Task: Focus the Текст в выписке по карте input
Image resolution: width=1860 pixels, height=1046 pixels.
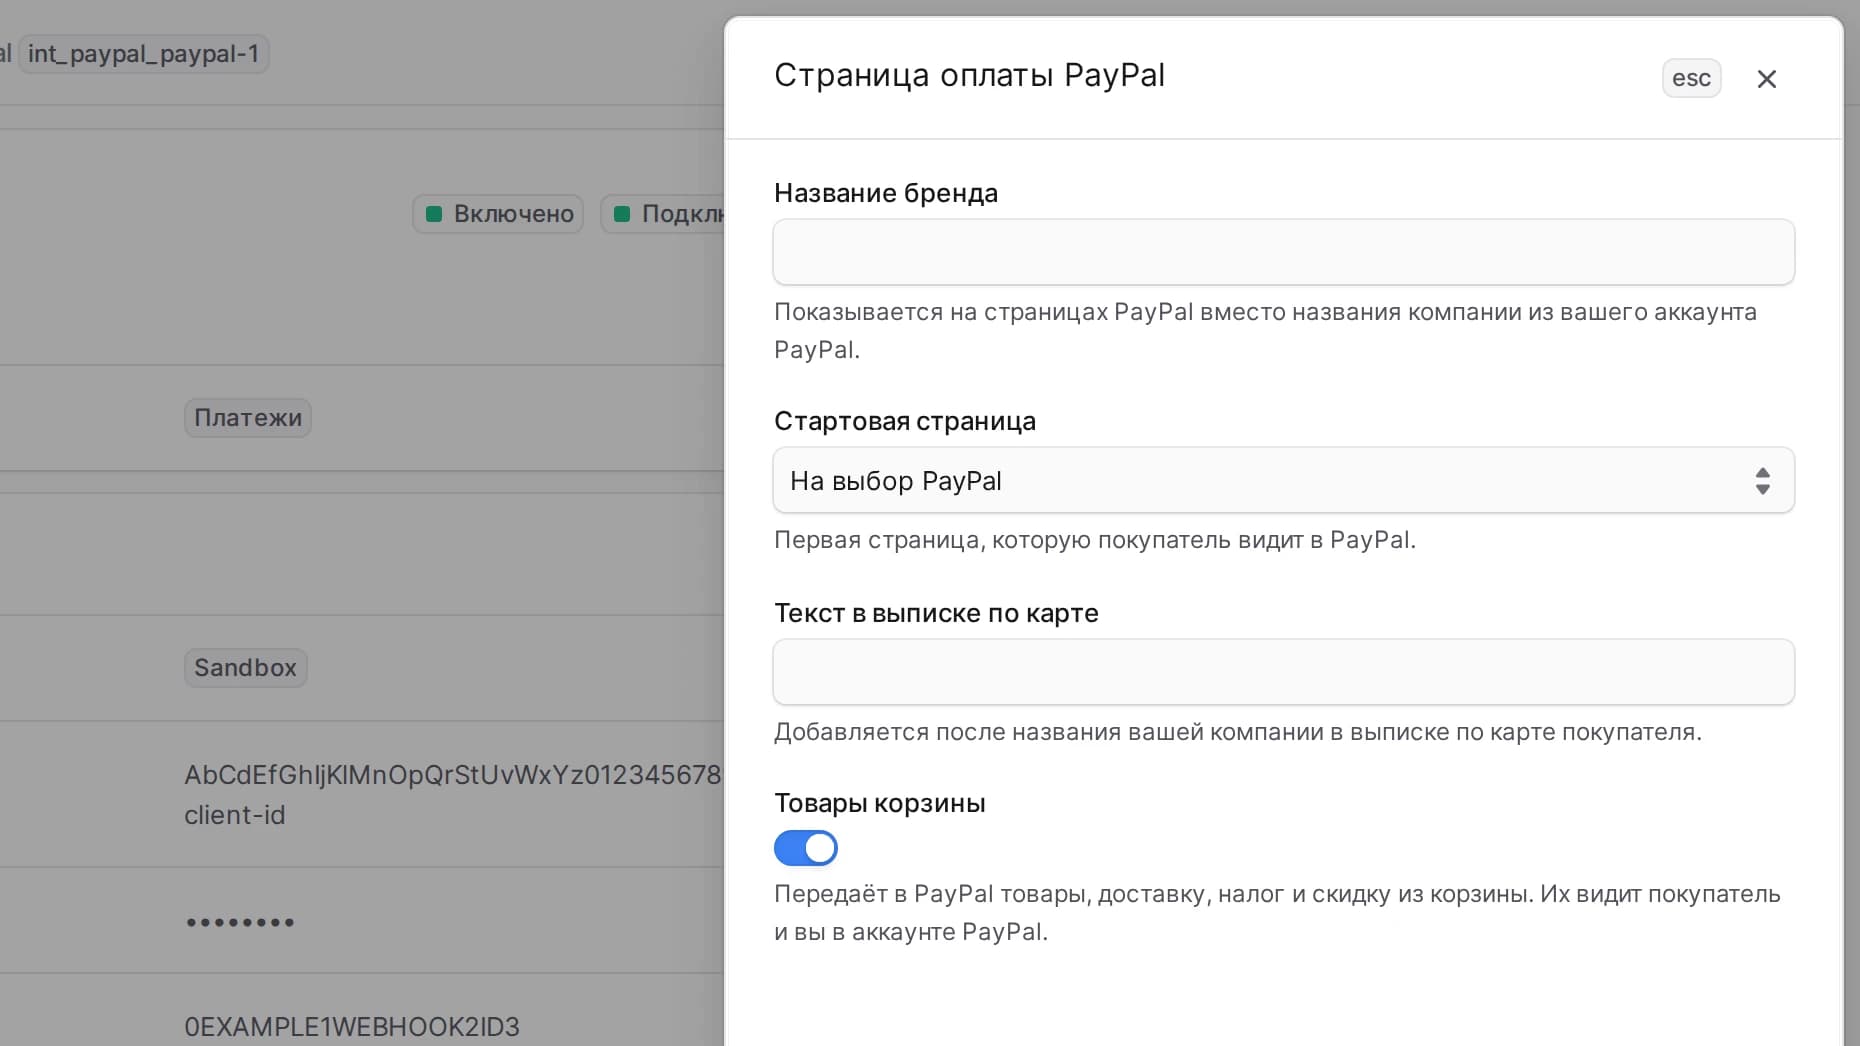Action: click(1283, 672)
